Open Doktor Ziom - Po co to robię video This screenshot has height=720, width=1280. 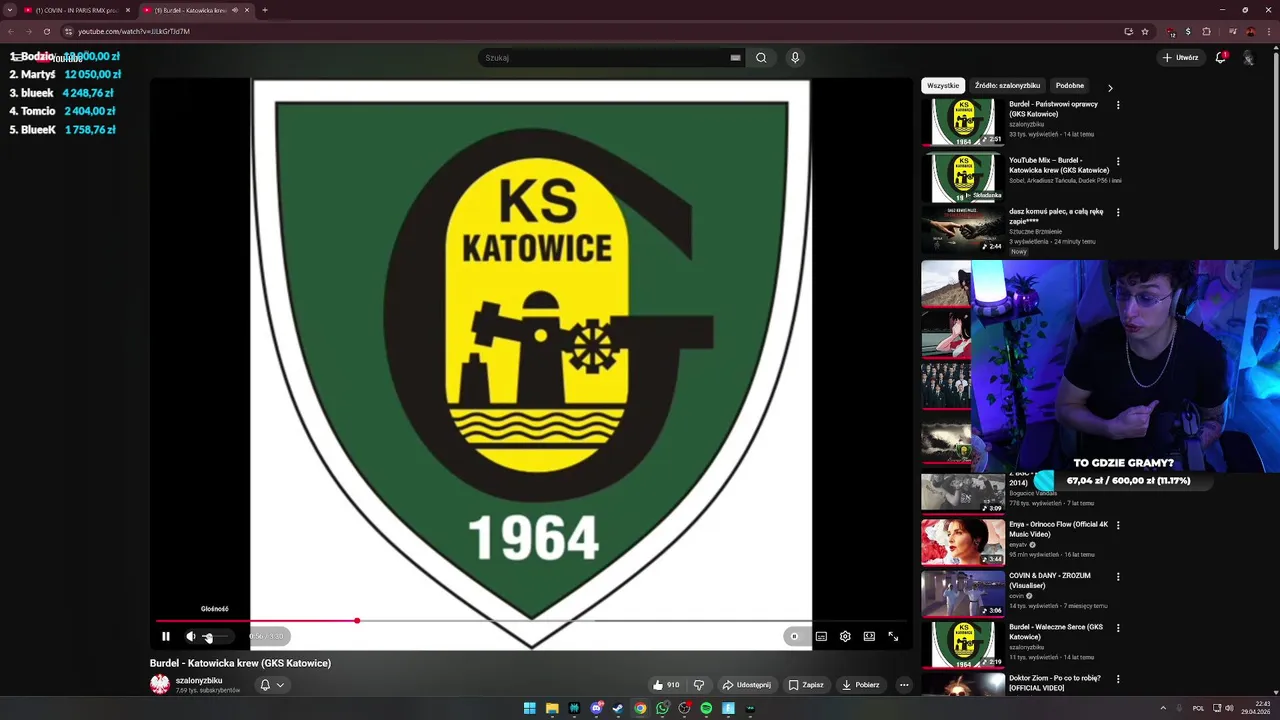coord(963,685)
